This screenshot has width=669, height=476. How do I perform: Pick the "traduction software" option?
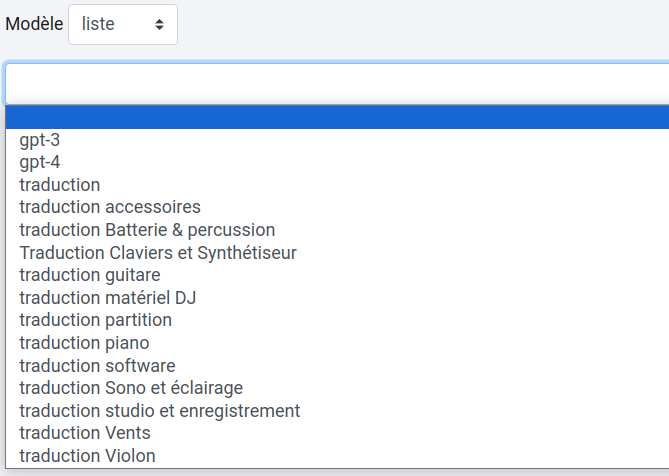[x=97, y=365]
